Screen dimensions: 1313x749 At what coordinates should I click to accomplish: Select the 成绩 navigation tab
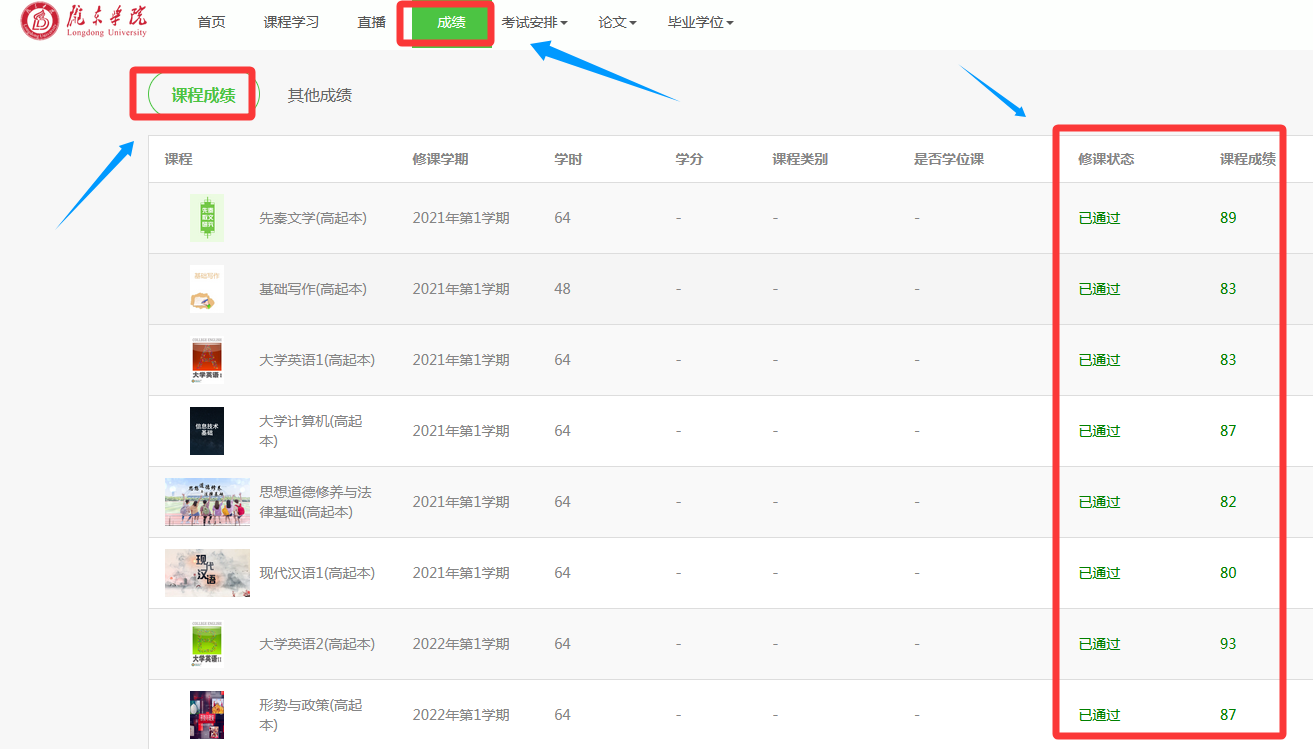[x=451, y=22]
